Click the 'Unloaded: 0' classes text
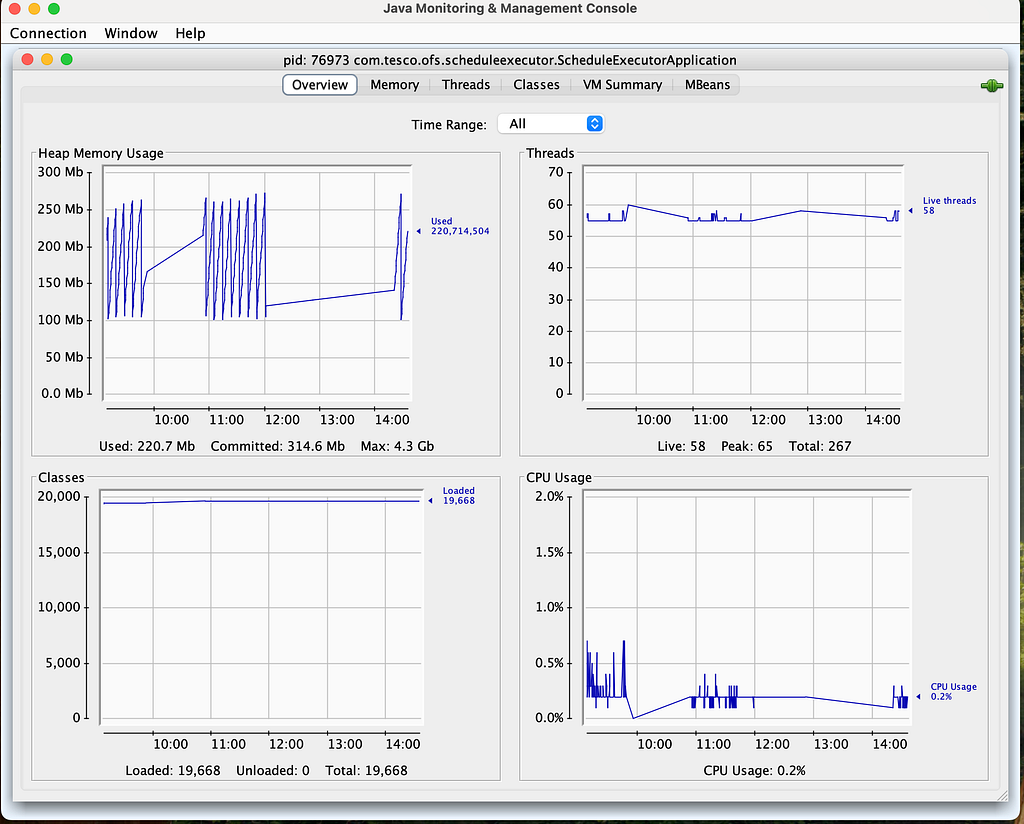 coord(272,770)
